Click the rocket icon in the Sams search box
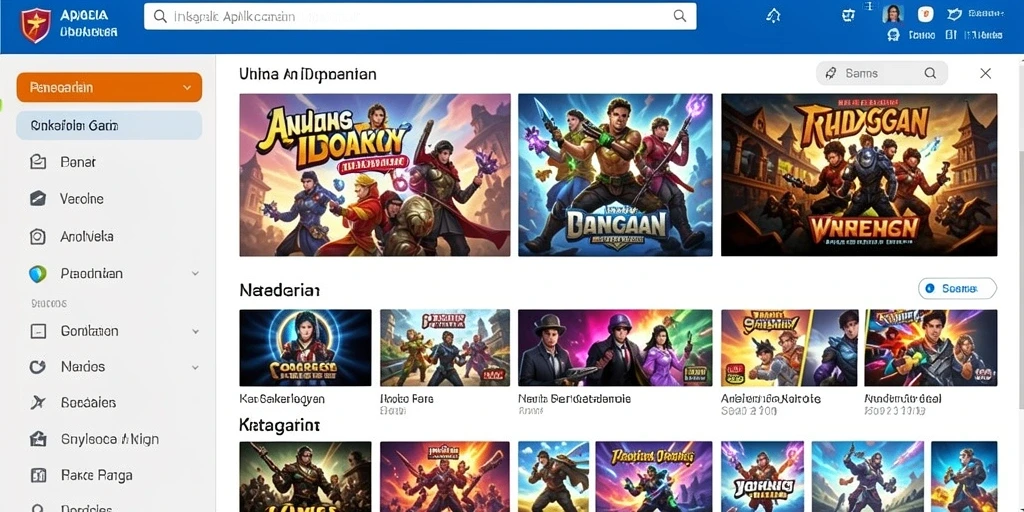 coord(831,73)
